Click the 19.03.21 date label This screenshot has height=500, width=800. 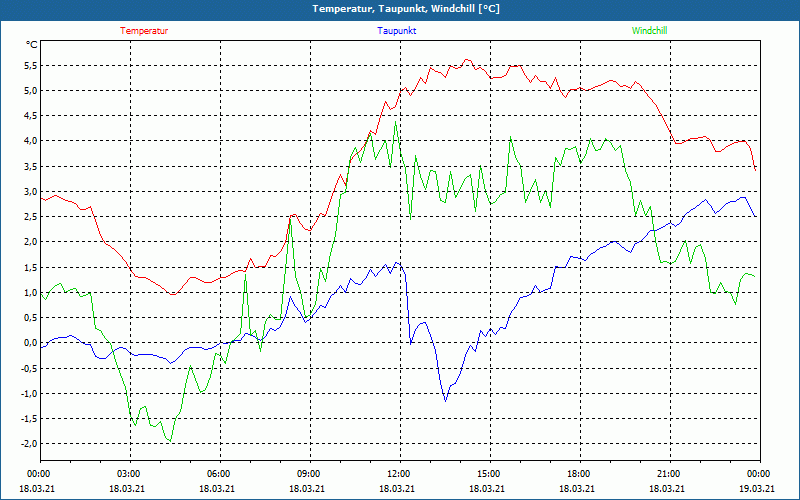pyautogui.click(x=757, y=488)
